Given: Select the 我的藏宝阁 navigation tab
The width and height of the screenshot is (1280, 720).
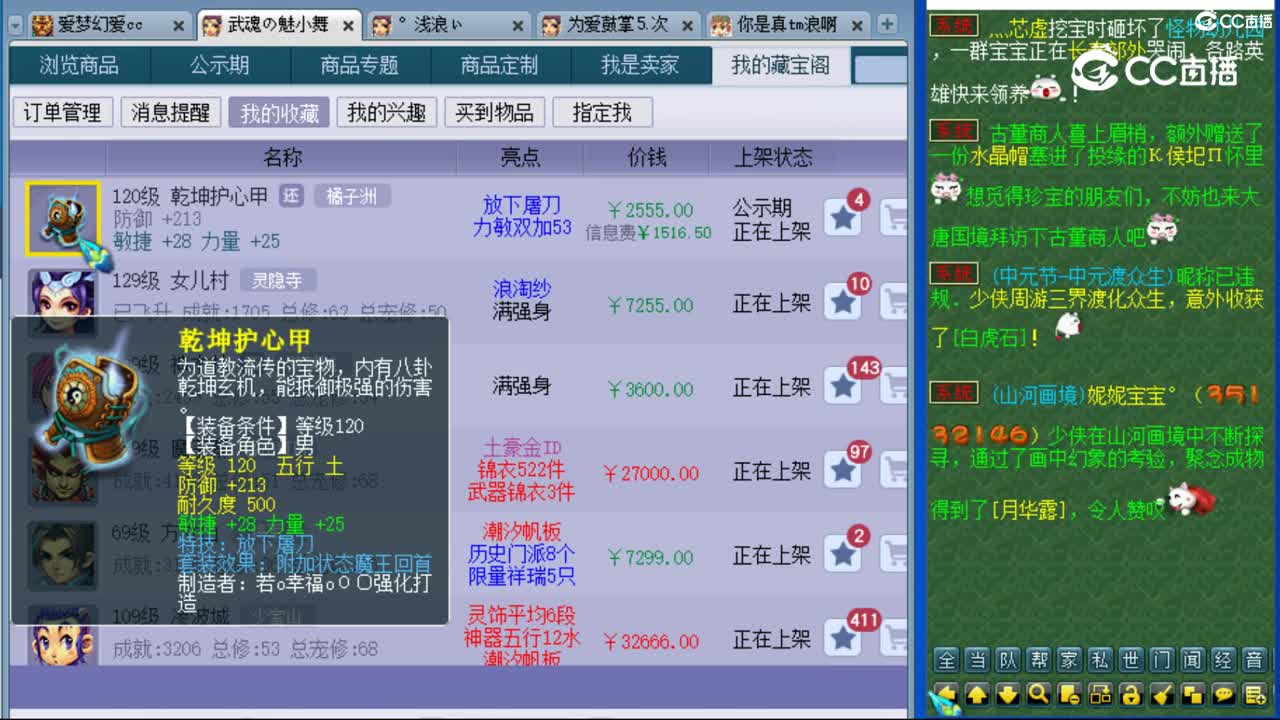Looking at the screenshot, I should [780, 65].
